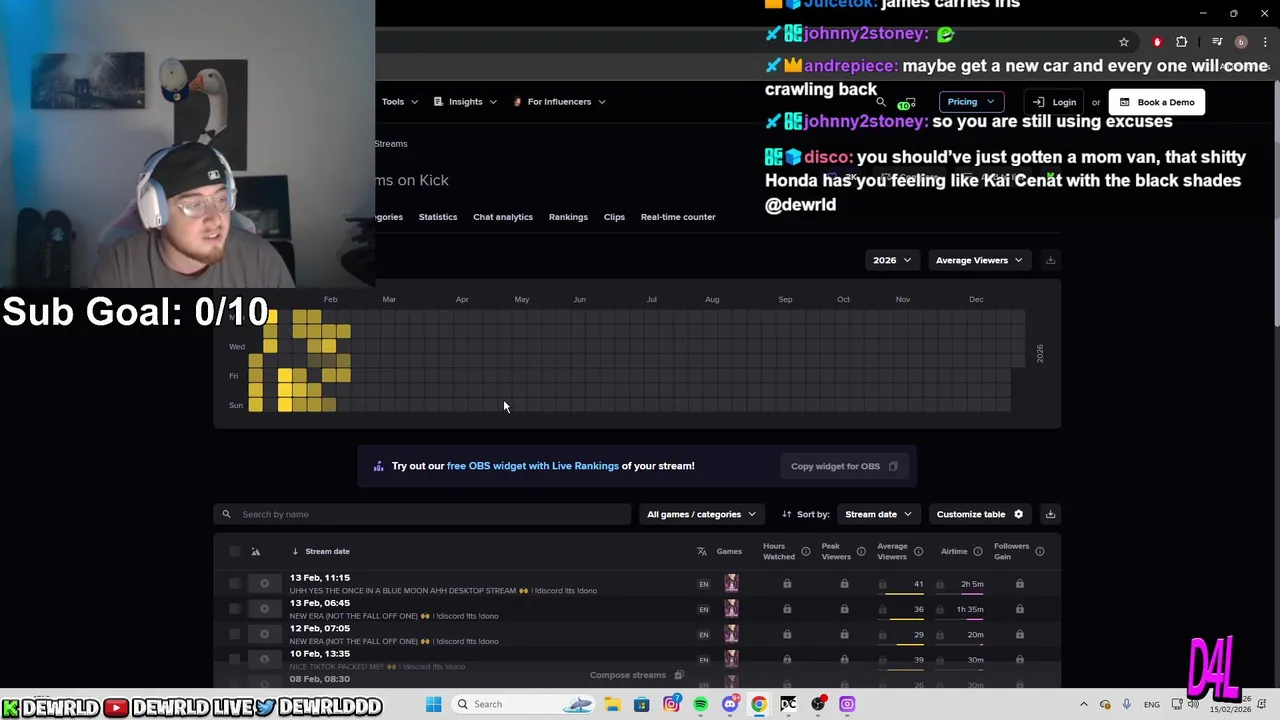1280x720 pixels.
Task: Open game thumbnail for 13 Feb, 11:15 stream
Action: (x=731, y=584)
